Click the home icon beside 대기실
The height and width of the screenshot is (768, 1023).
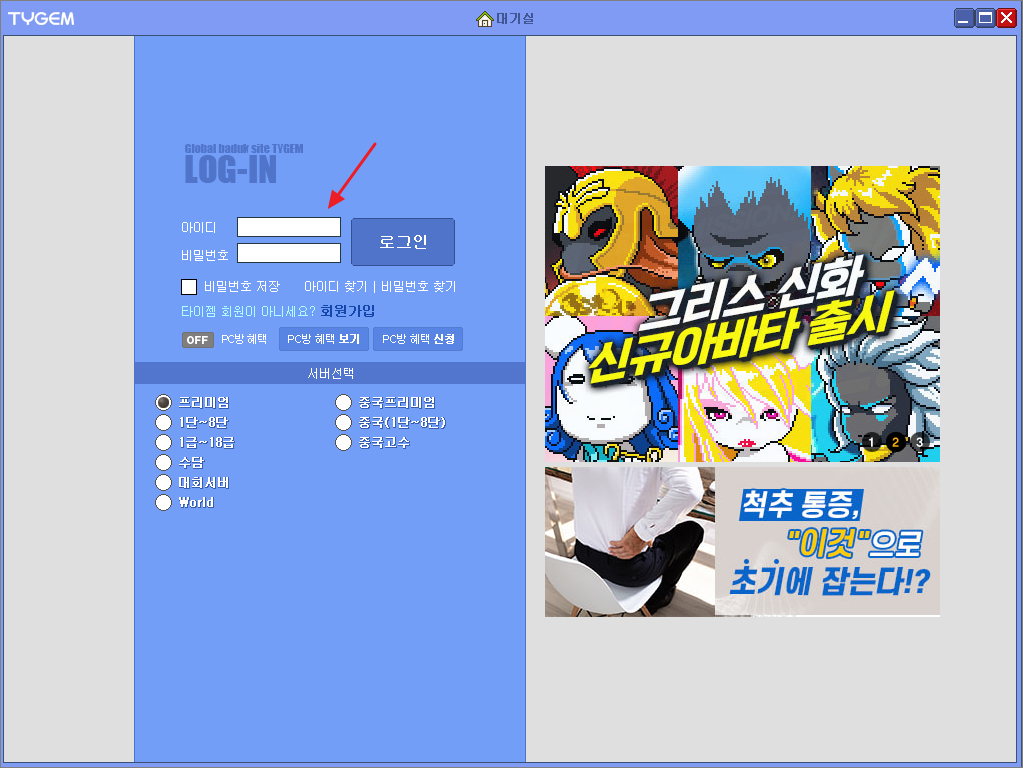(485, 19)
